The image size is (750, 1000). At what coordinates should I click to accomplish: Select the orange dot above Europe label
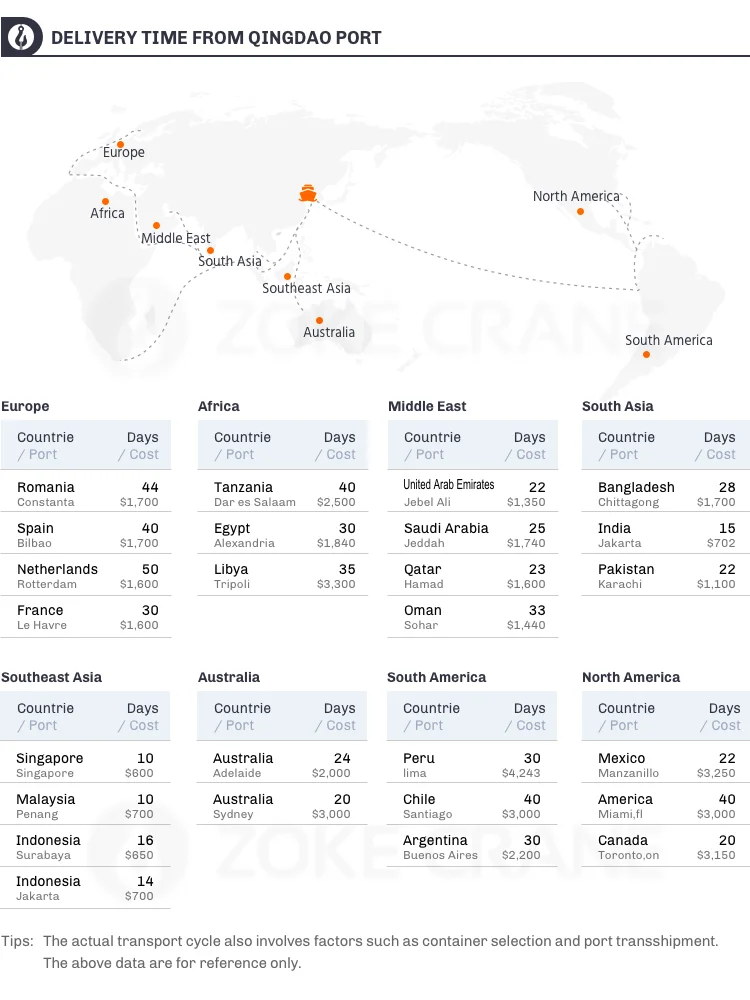(120, 144)
